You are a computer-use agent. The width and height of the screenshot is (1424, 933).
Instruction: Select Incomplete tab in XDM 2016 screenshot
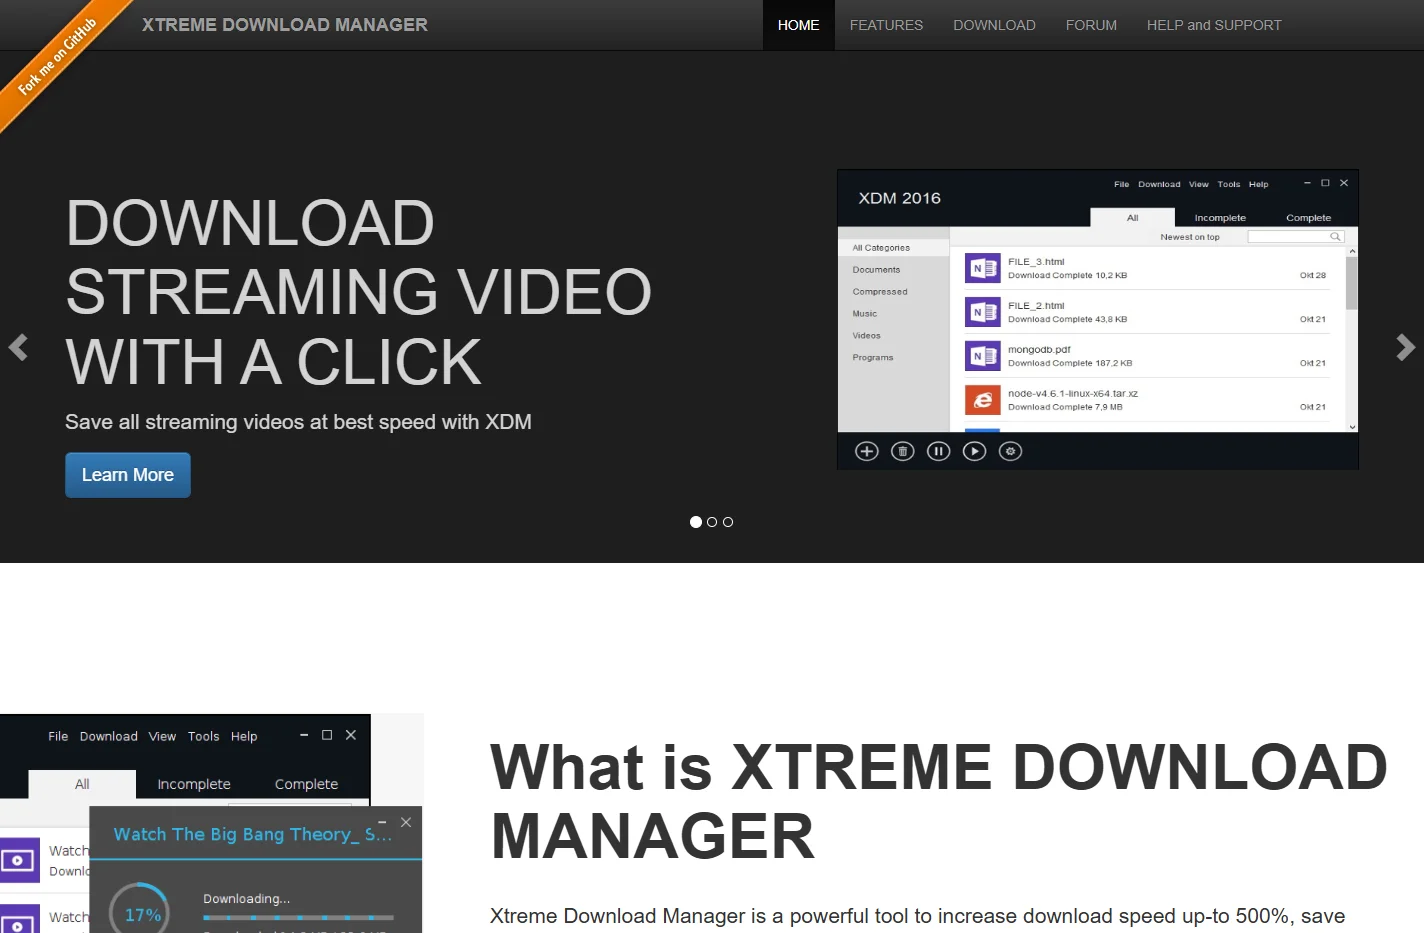click(x=1220, y=218)
